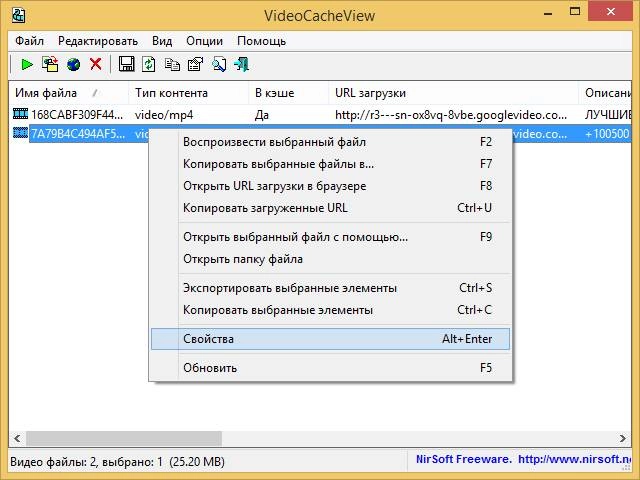640x480 pixels.
Task: Click the green Play selected file icon
Action: click(27, 64)
